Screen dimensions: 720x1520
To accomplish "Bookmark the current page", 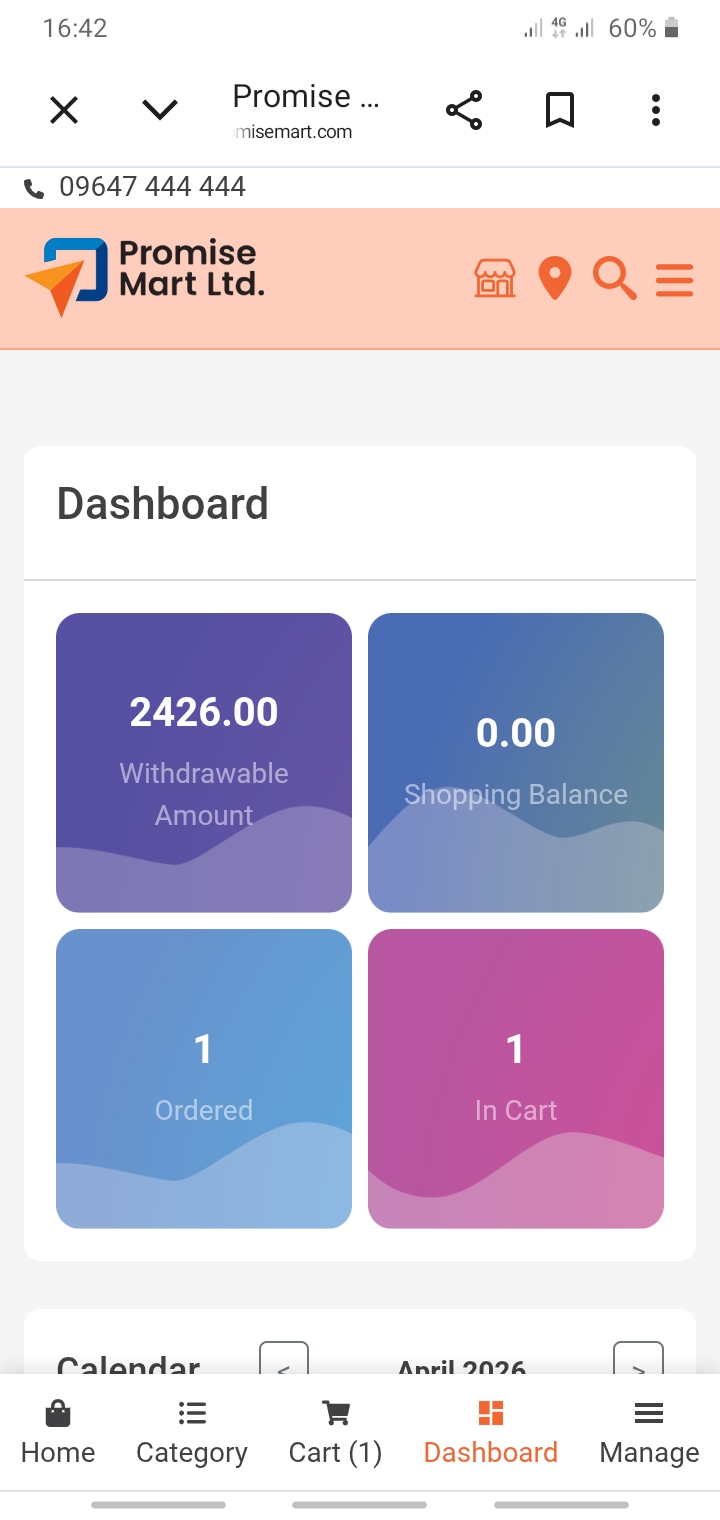I will [x=560, y=110].
